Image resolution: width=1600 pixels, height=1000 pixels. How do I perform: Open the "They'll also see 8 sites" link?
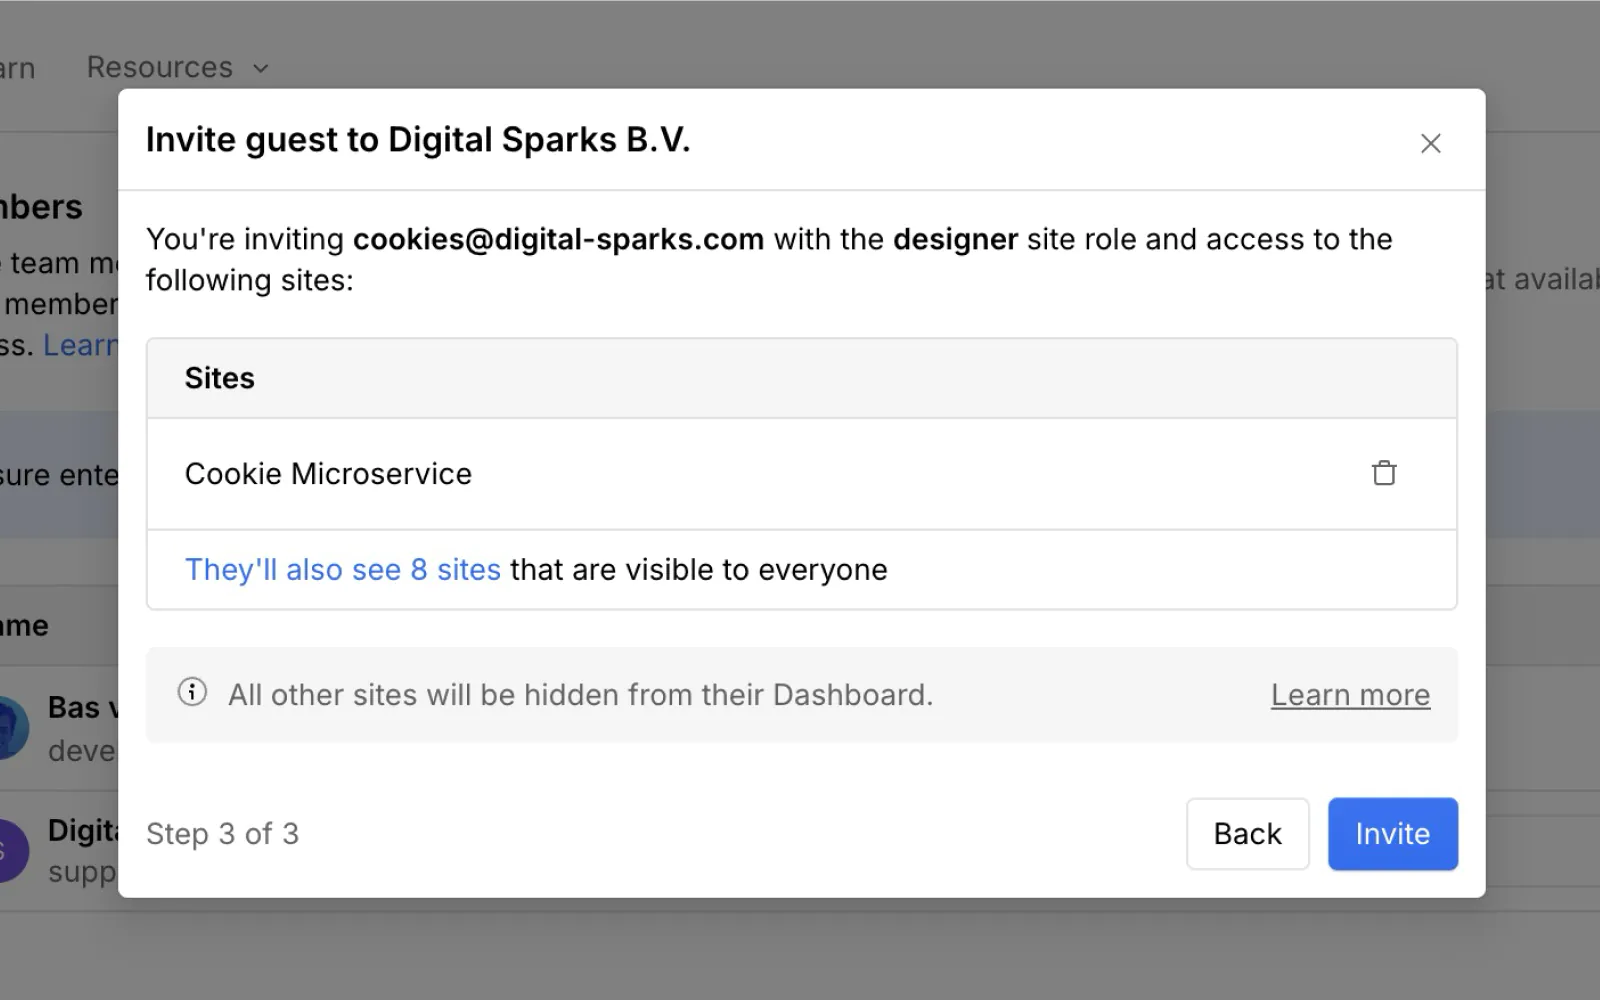click(342, 569)
